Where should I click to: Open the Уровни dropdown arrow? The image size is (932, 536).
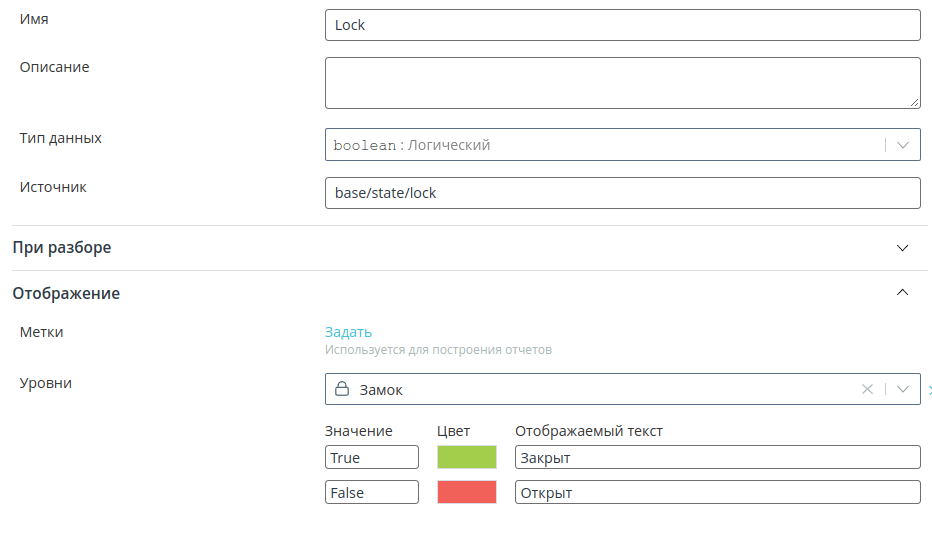(x=903, y=389)
